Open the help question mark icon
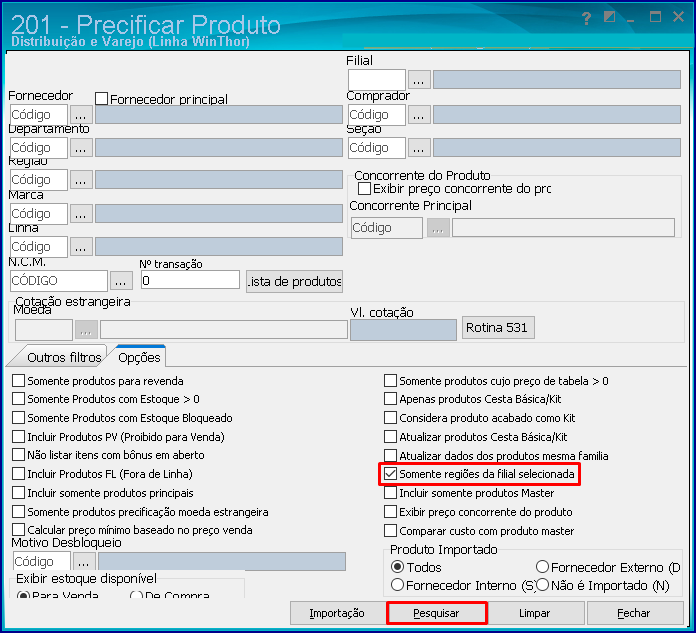Image resolution: width=696 pixels, height=633 pixels. point(586,18)
